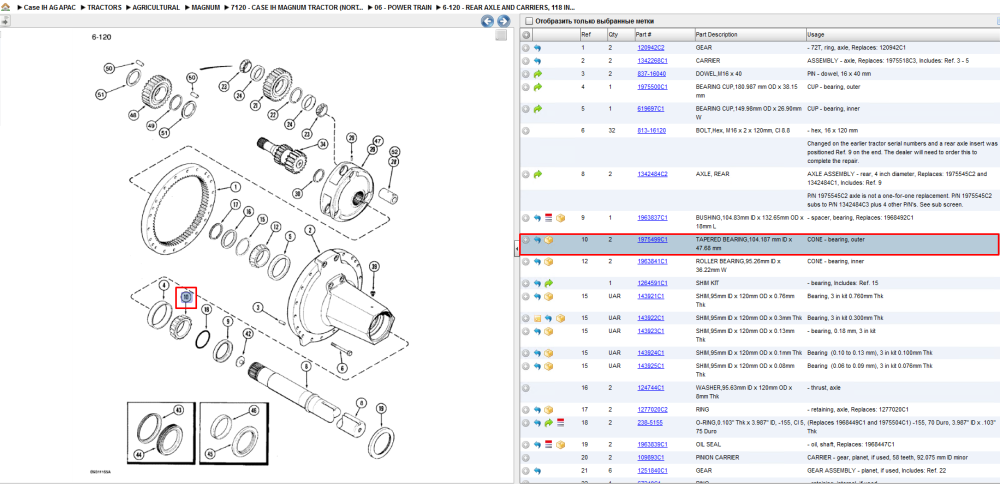The height and width of the screenshot is (484, 1000).
Task: Toggle the gray selection circle for GEAR 120942C2
Action: pyautogui.click(x=526, y=48)
